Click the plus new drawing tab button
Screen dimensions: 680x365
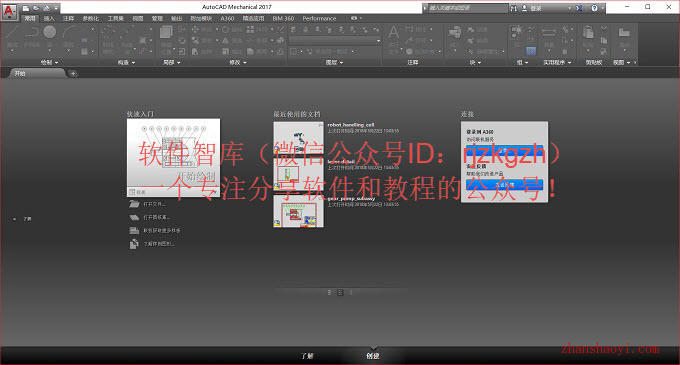click(x=73, y=73)
